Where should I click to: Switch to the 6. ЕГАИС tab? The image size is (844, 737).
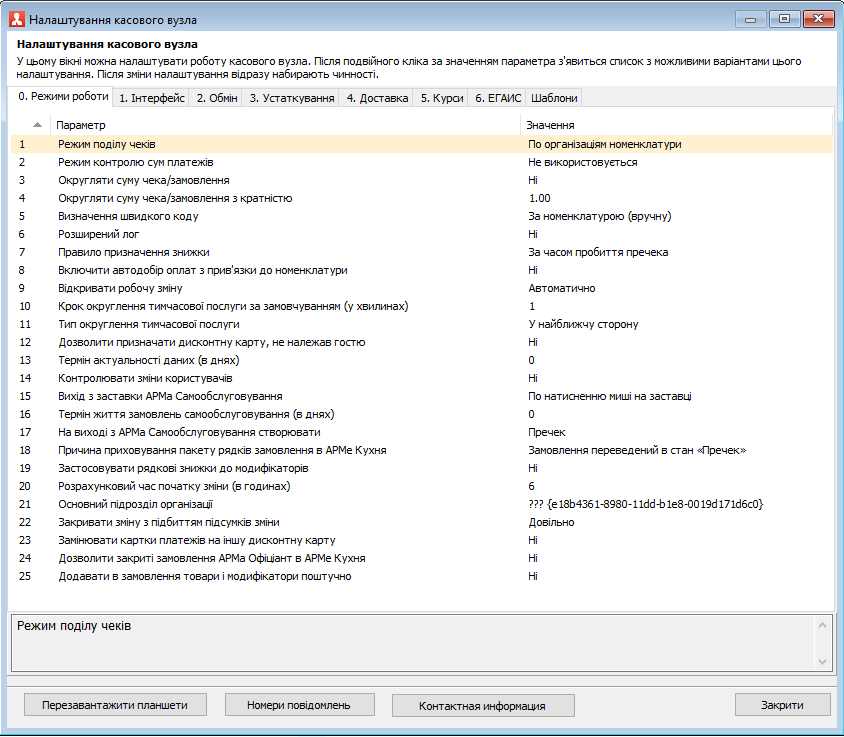498,98
